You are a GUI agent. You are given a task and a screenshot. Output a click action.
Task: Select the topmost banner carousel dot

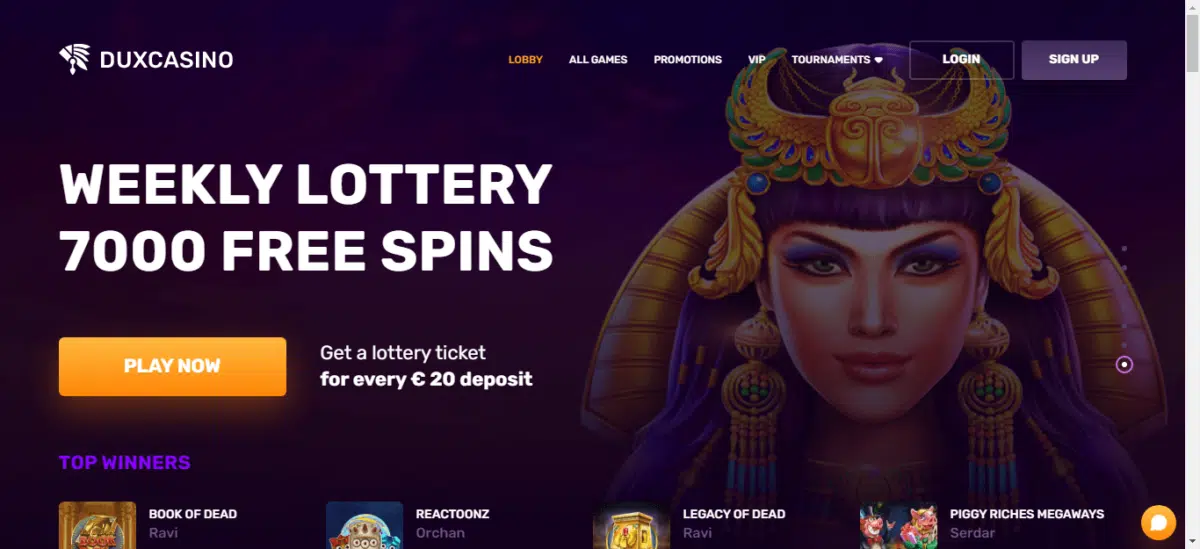tap(1125, 248)
